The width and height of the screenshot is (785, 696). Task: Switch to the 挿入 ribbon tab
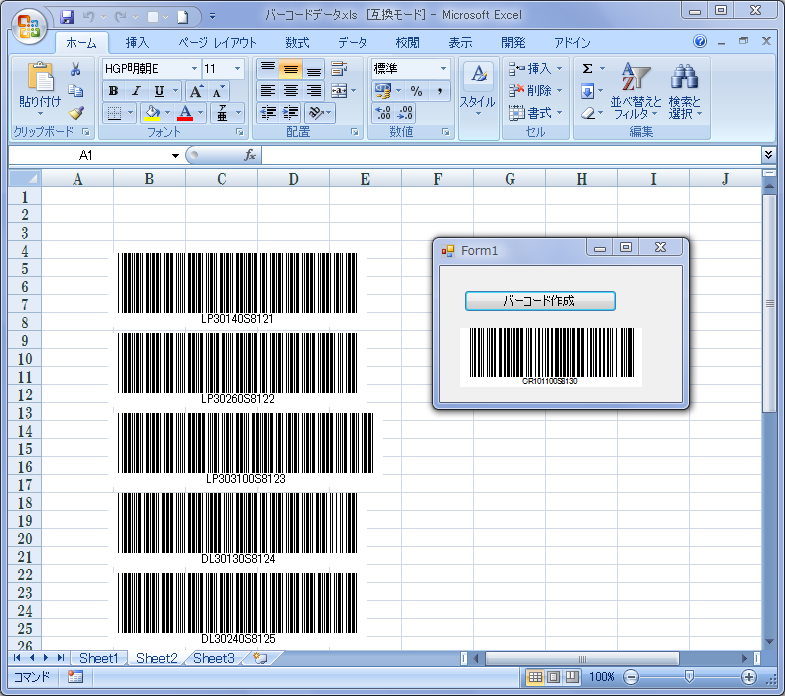[x=137, y=43]
